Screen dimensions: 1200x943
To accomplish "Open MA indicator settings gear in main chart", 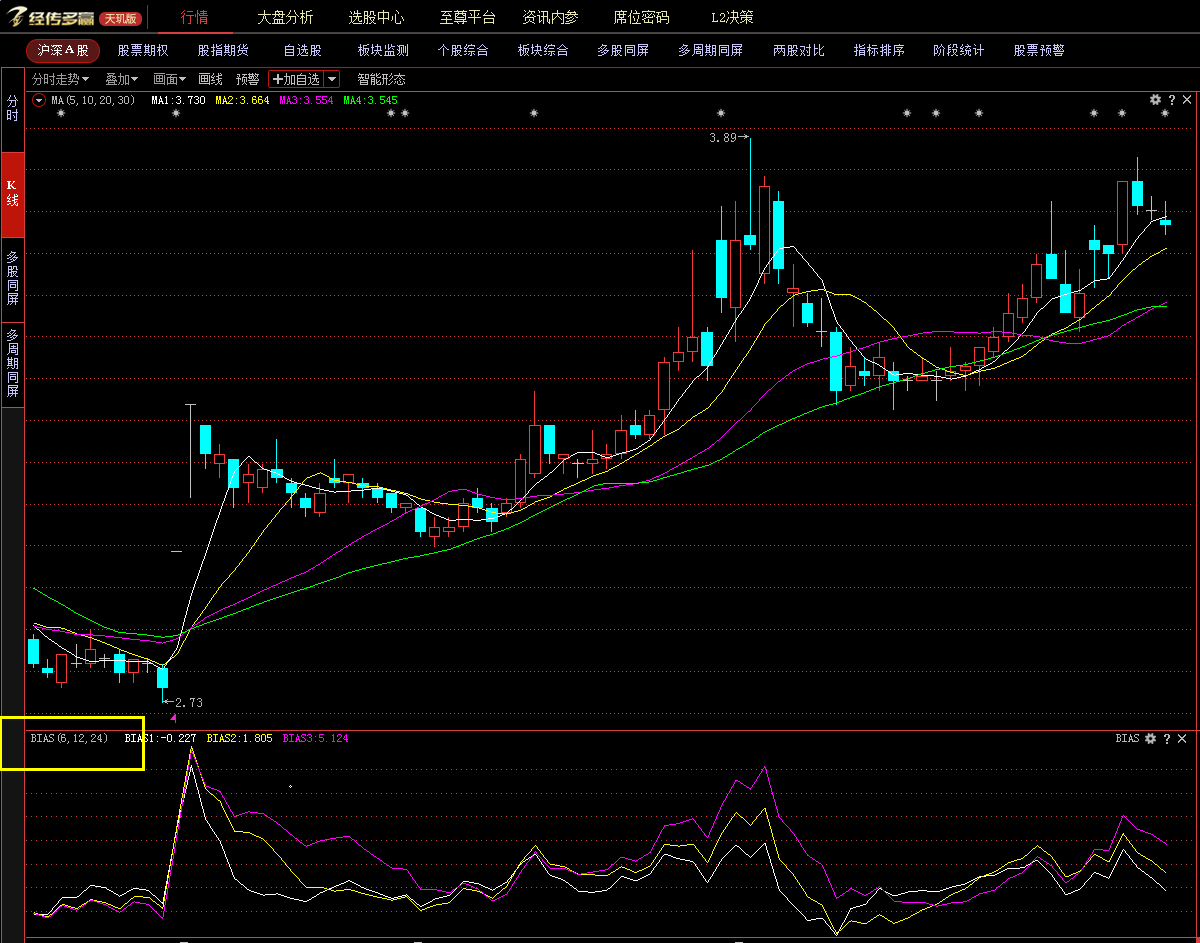I will (x=1155, y=100).
